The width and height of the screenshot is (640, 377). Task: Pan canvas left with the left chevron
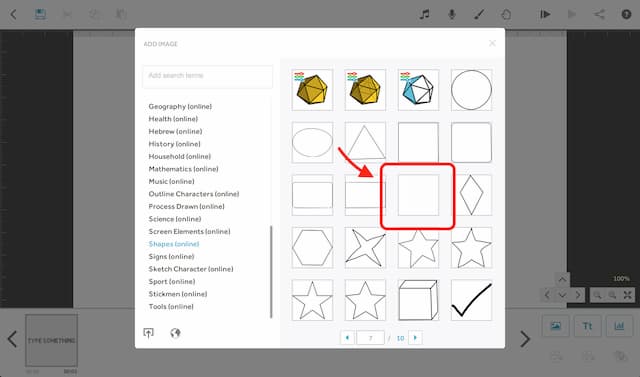tap(547, 295)
